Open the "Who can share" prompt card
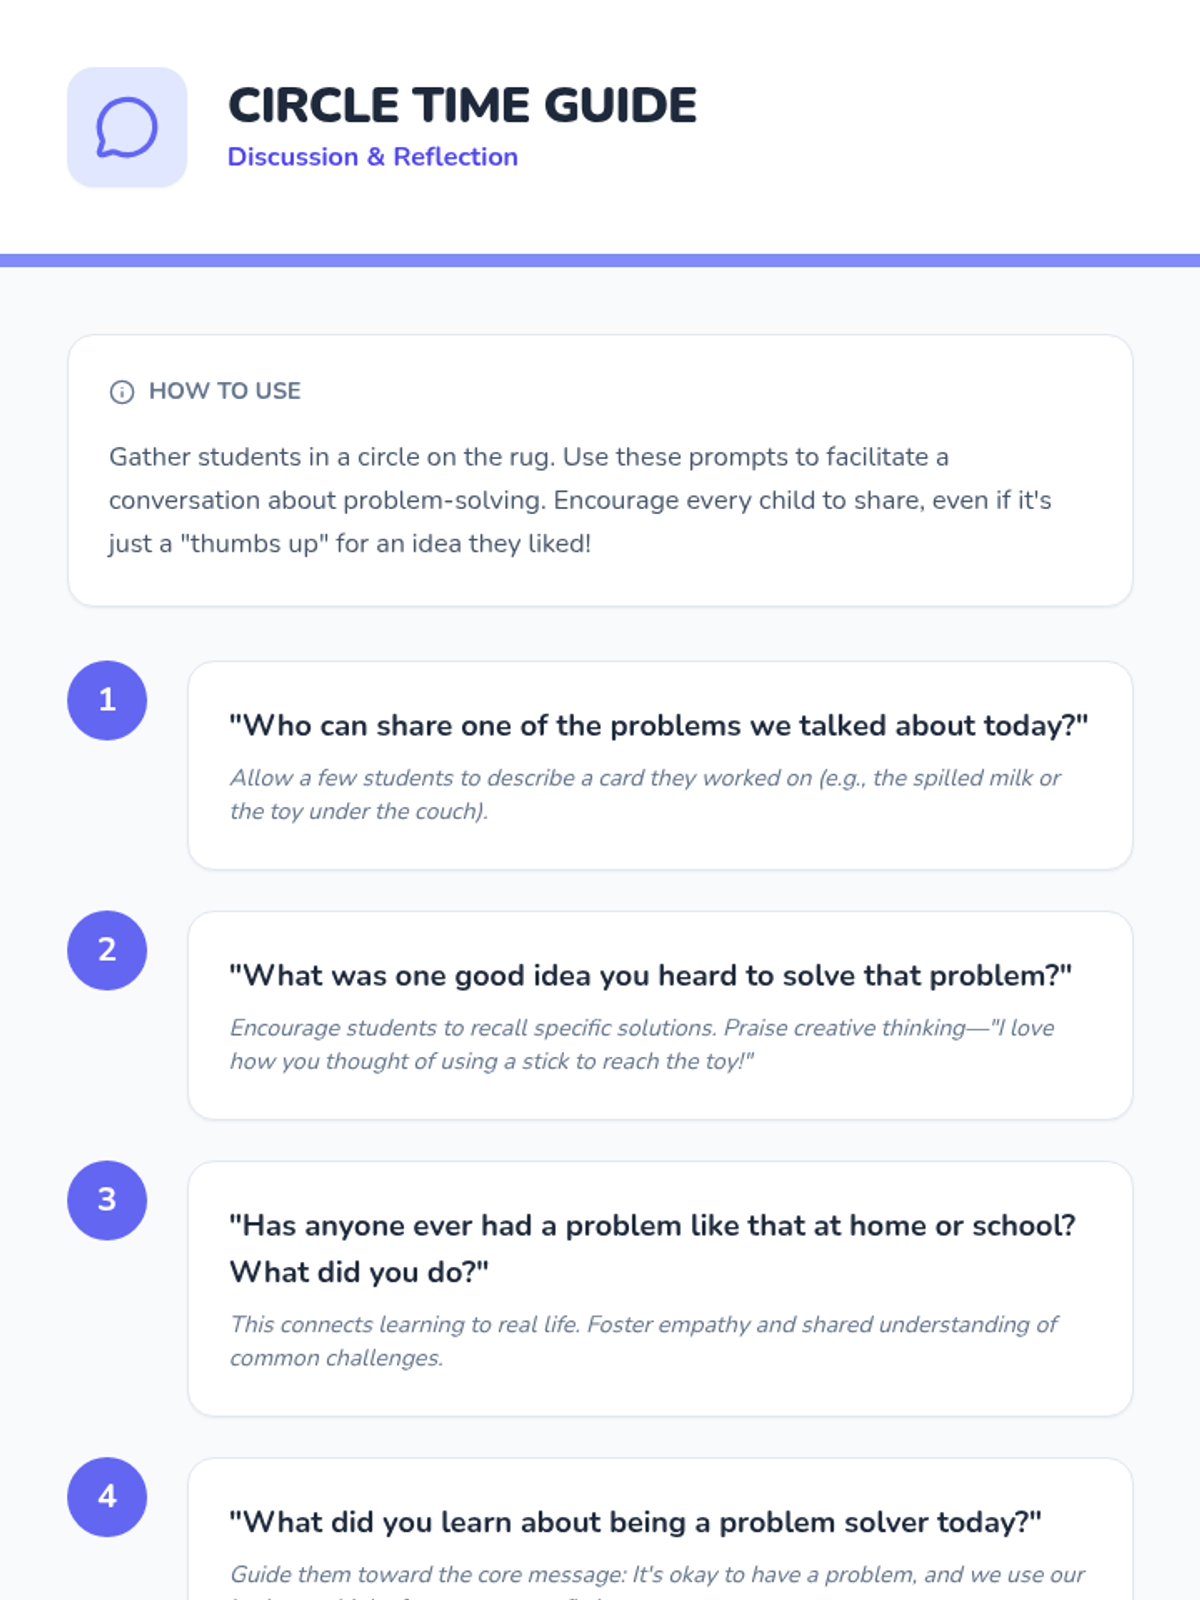Viewport: 1200px width, 1600px height. 660,765
